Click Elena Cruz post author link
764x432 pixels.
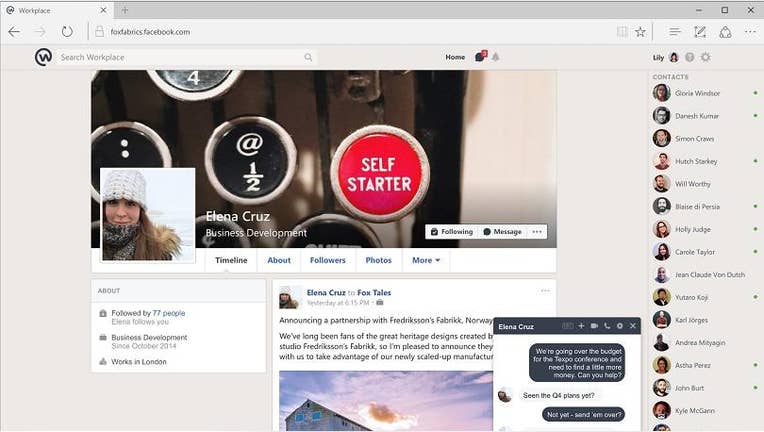(x=326, y=293)
